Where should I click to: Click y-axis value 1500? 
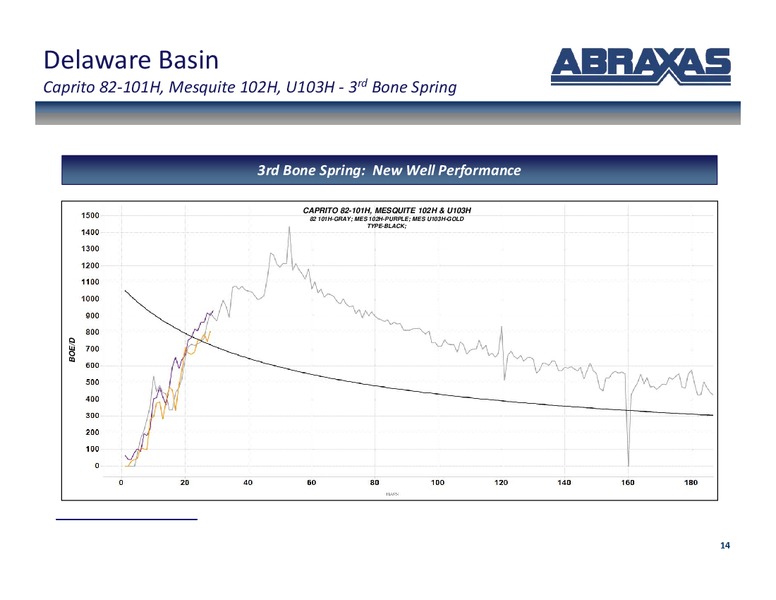(x=90, y=215)
